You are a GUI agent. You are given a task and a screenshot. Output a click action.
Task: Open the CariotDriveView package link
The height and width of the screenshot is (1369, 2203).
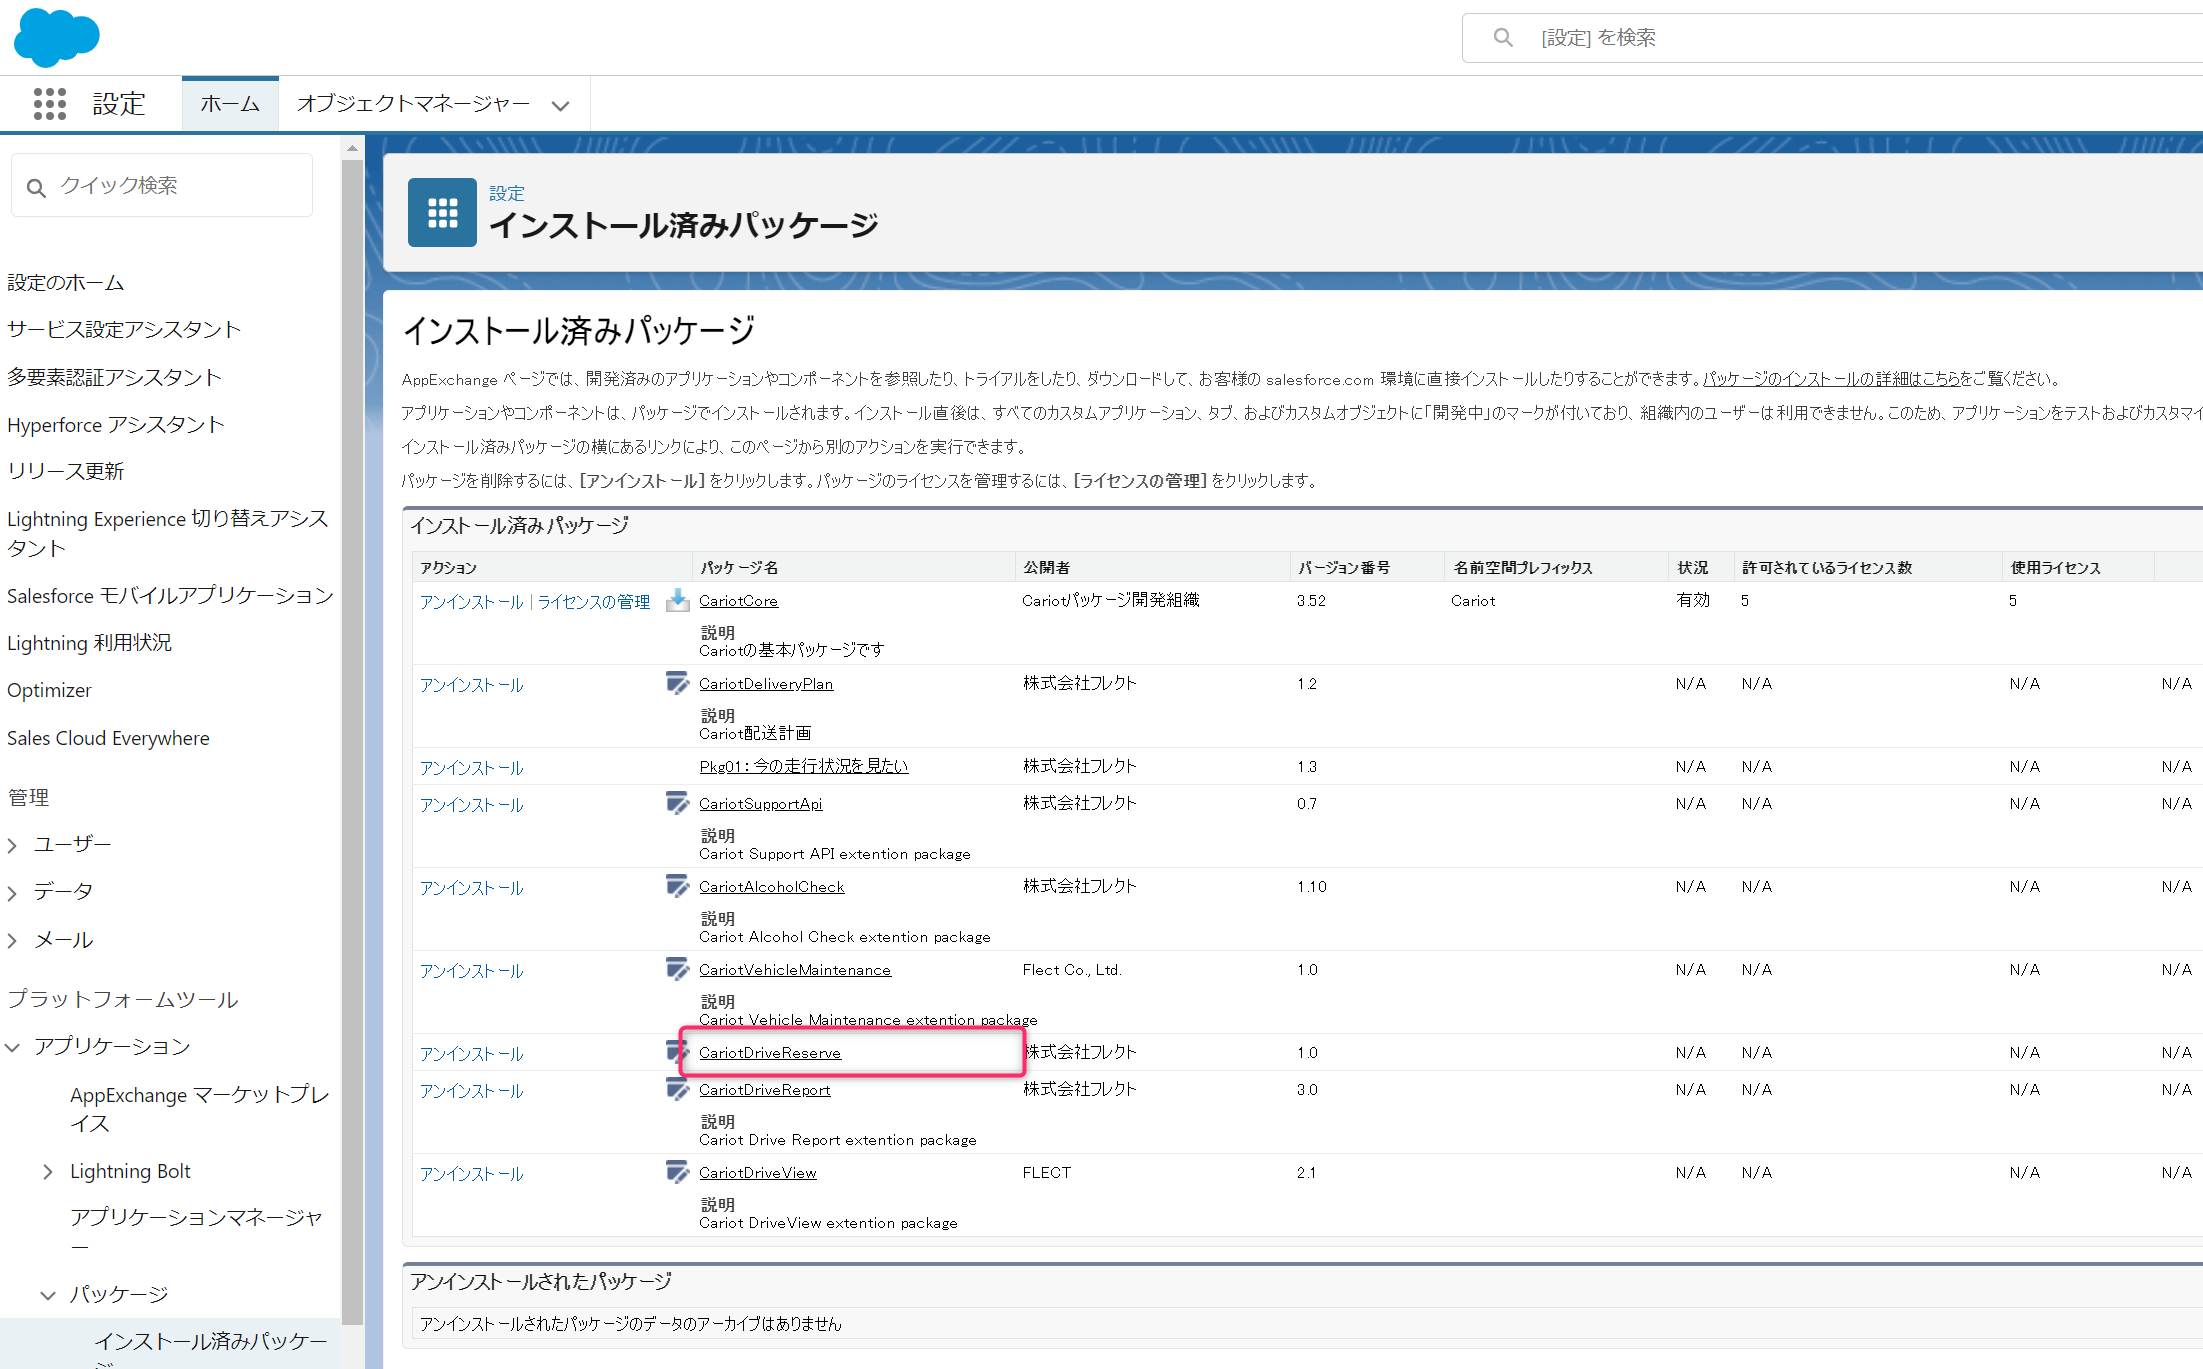(758, 1173)
